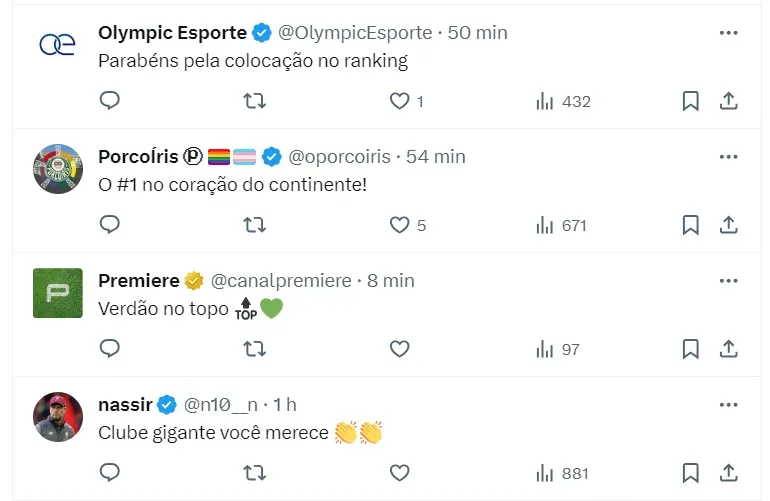
Task: View analytics of Porcoíris tweet showing 671
Action: click(x=561, y=225)
